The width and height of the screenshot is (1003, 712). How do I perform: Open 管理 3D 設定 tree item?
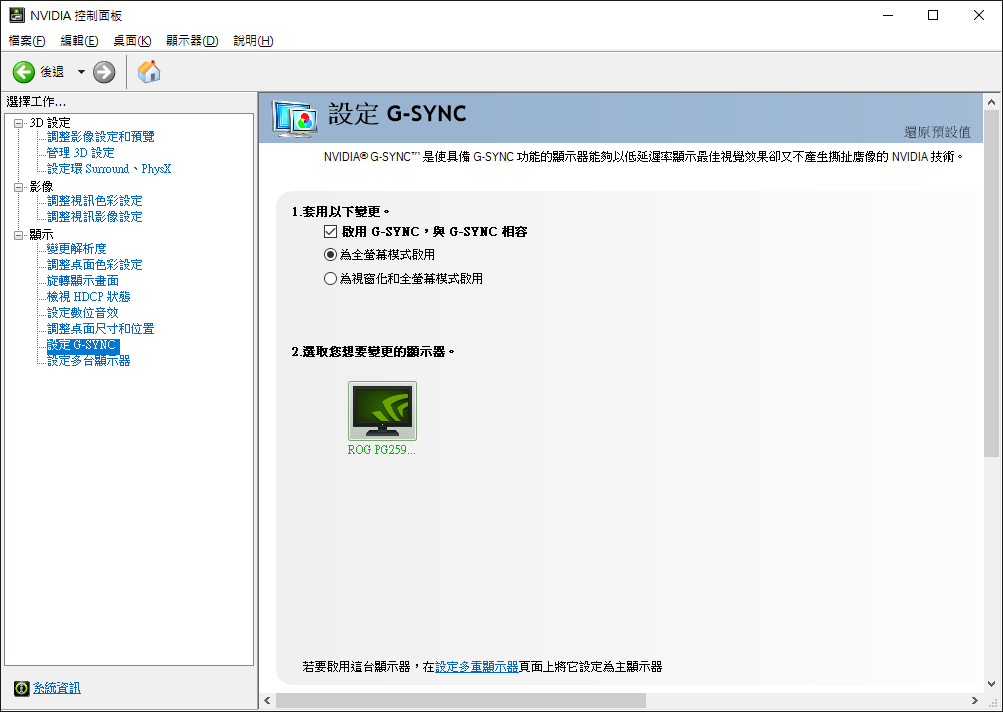coord(81,152)
